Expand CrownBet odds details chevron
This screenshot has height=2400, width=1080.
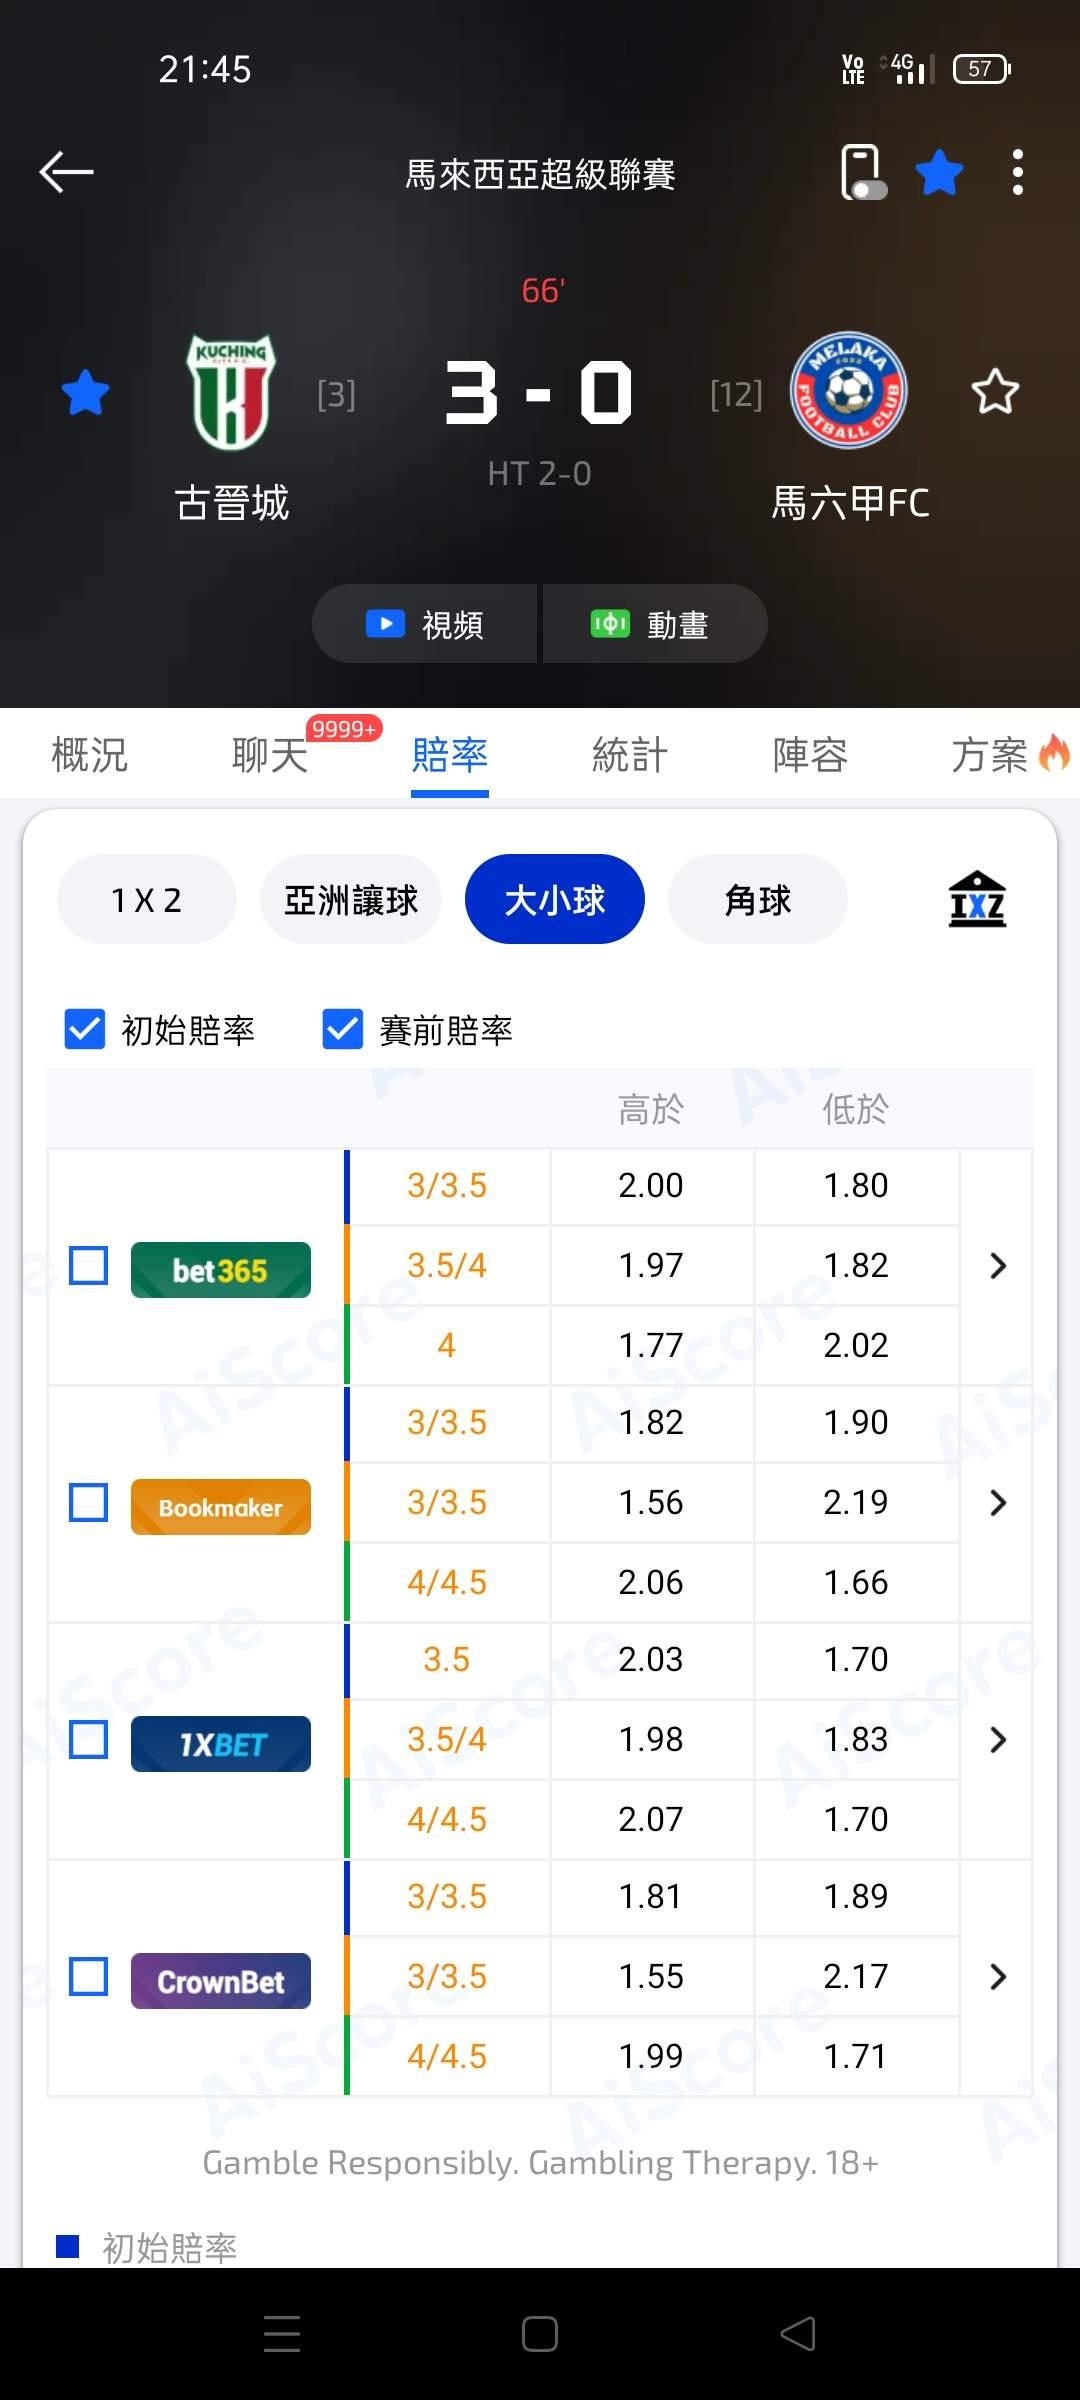pyautogui.click(x=997, y=1976)
